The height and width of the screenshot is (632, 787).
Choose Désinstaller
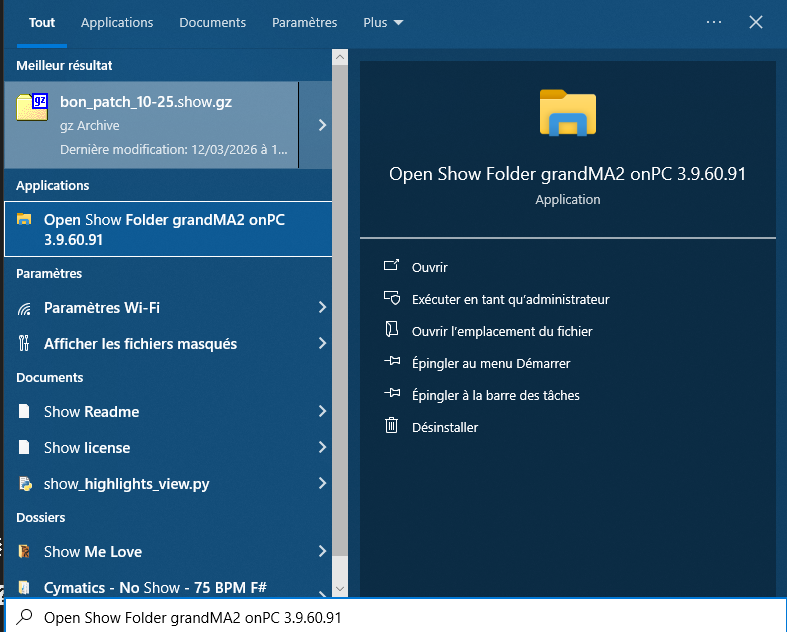(x=445, y=428)
